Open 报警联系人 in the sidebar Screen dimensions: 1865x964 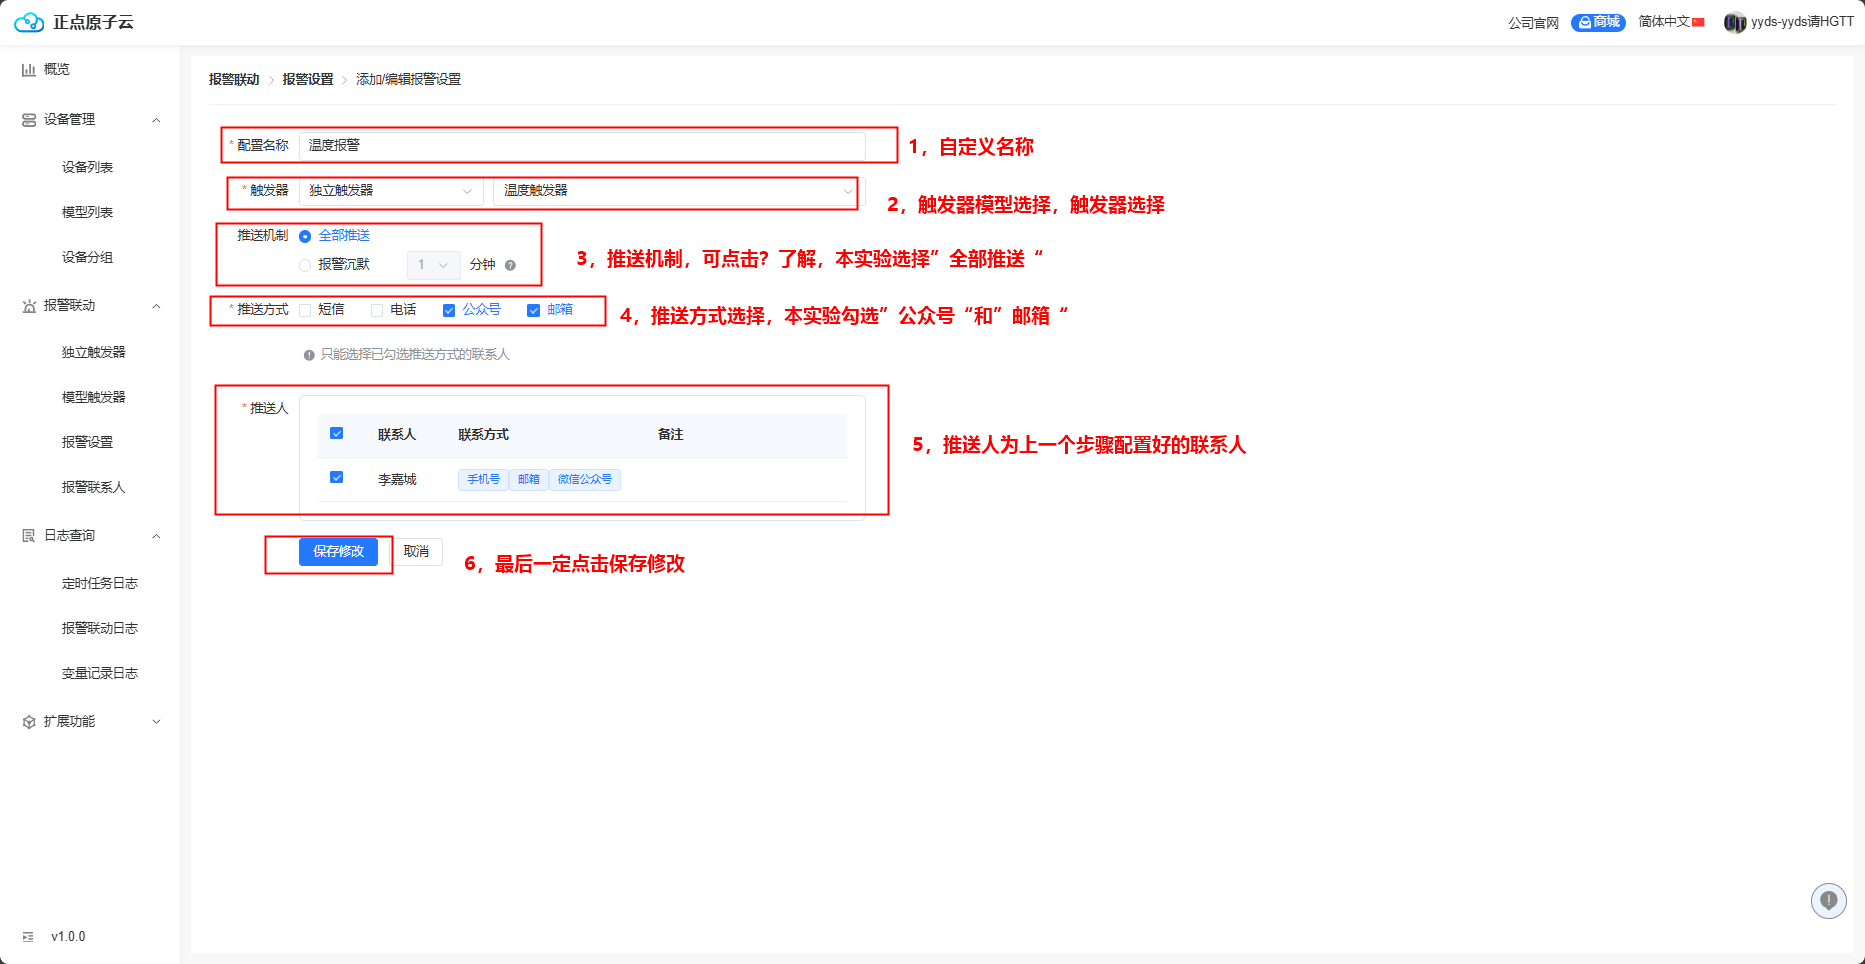click(93, 488)
